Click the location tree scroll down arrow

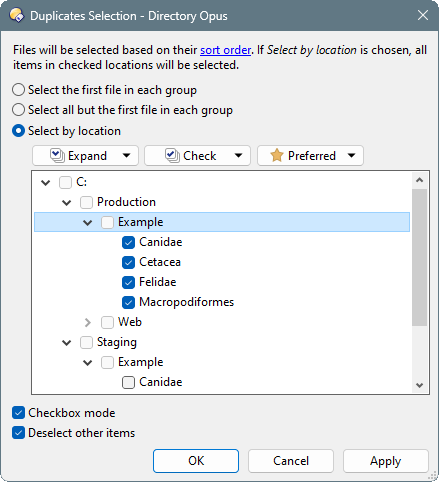click(x=420, y=385)
